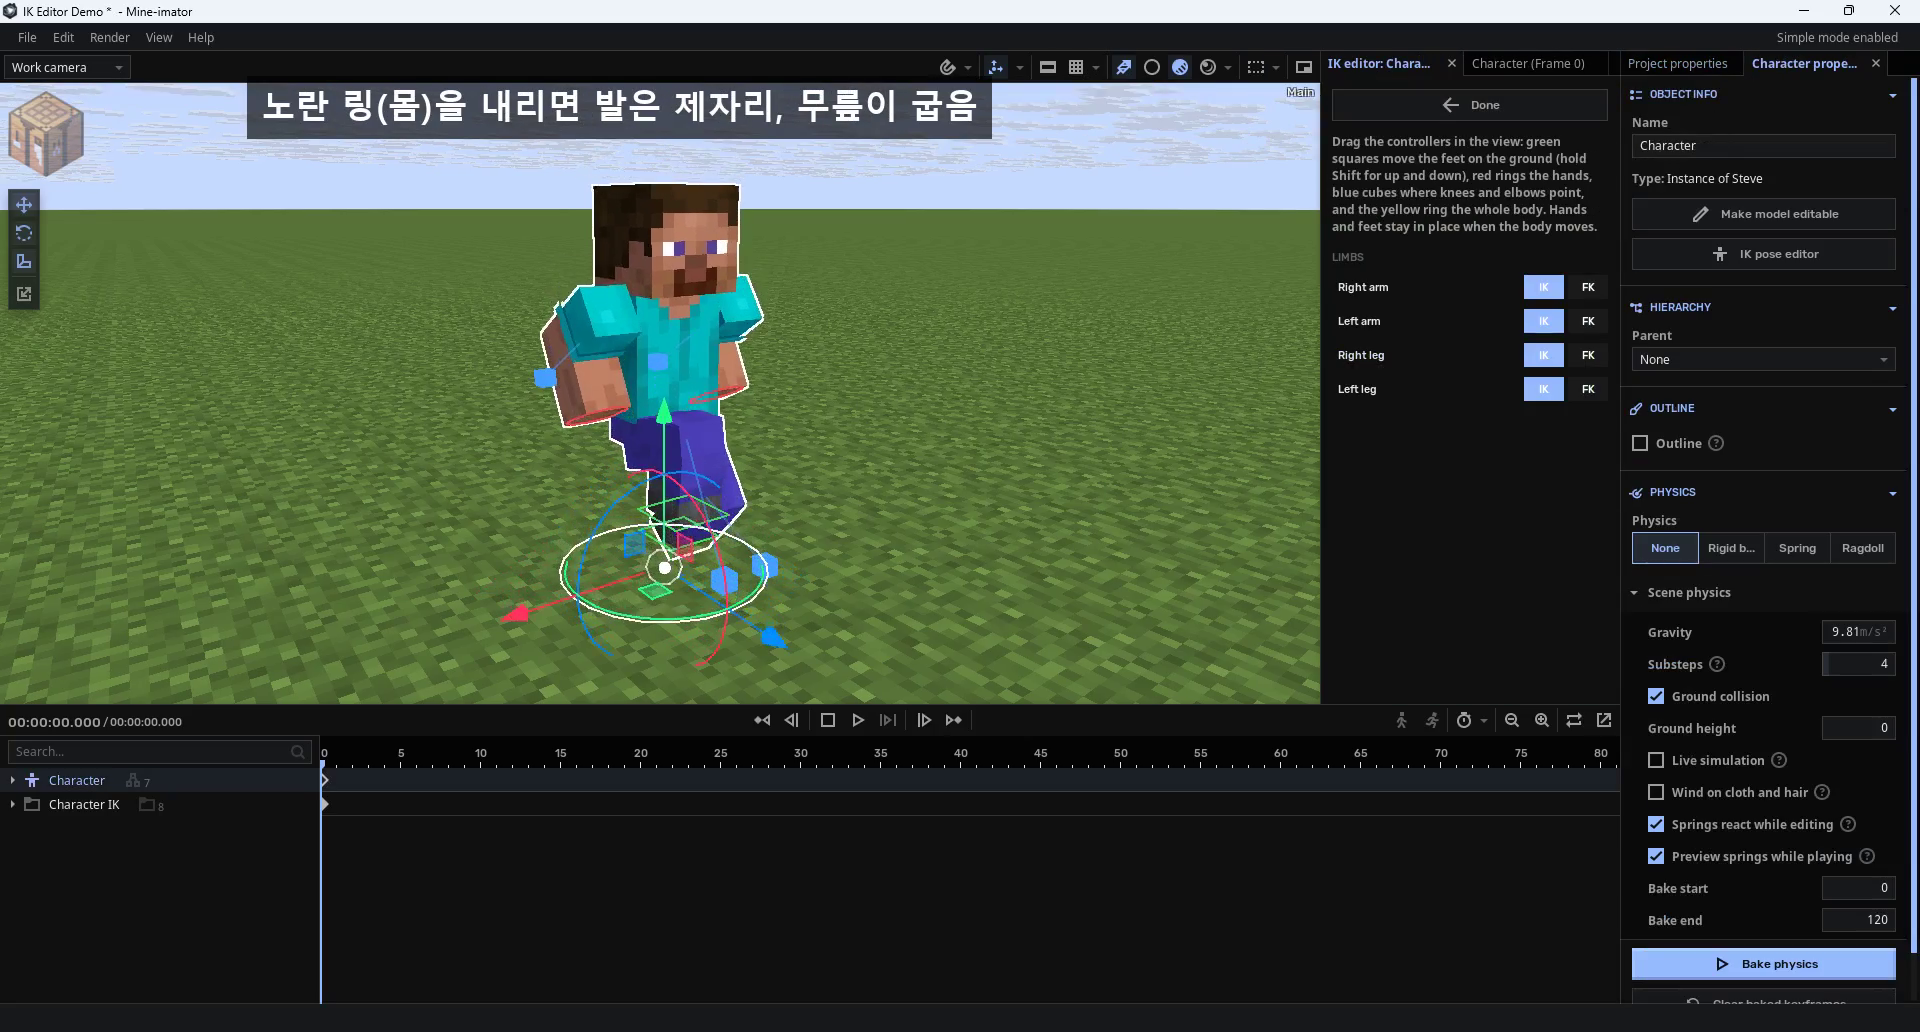Switch Left leg to FK mode
1920x1032 pixels.
(1588, 389)
